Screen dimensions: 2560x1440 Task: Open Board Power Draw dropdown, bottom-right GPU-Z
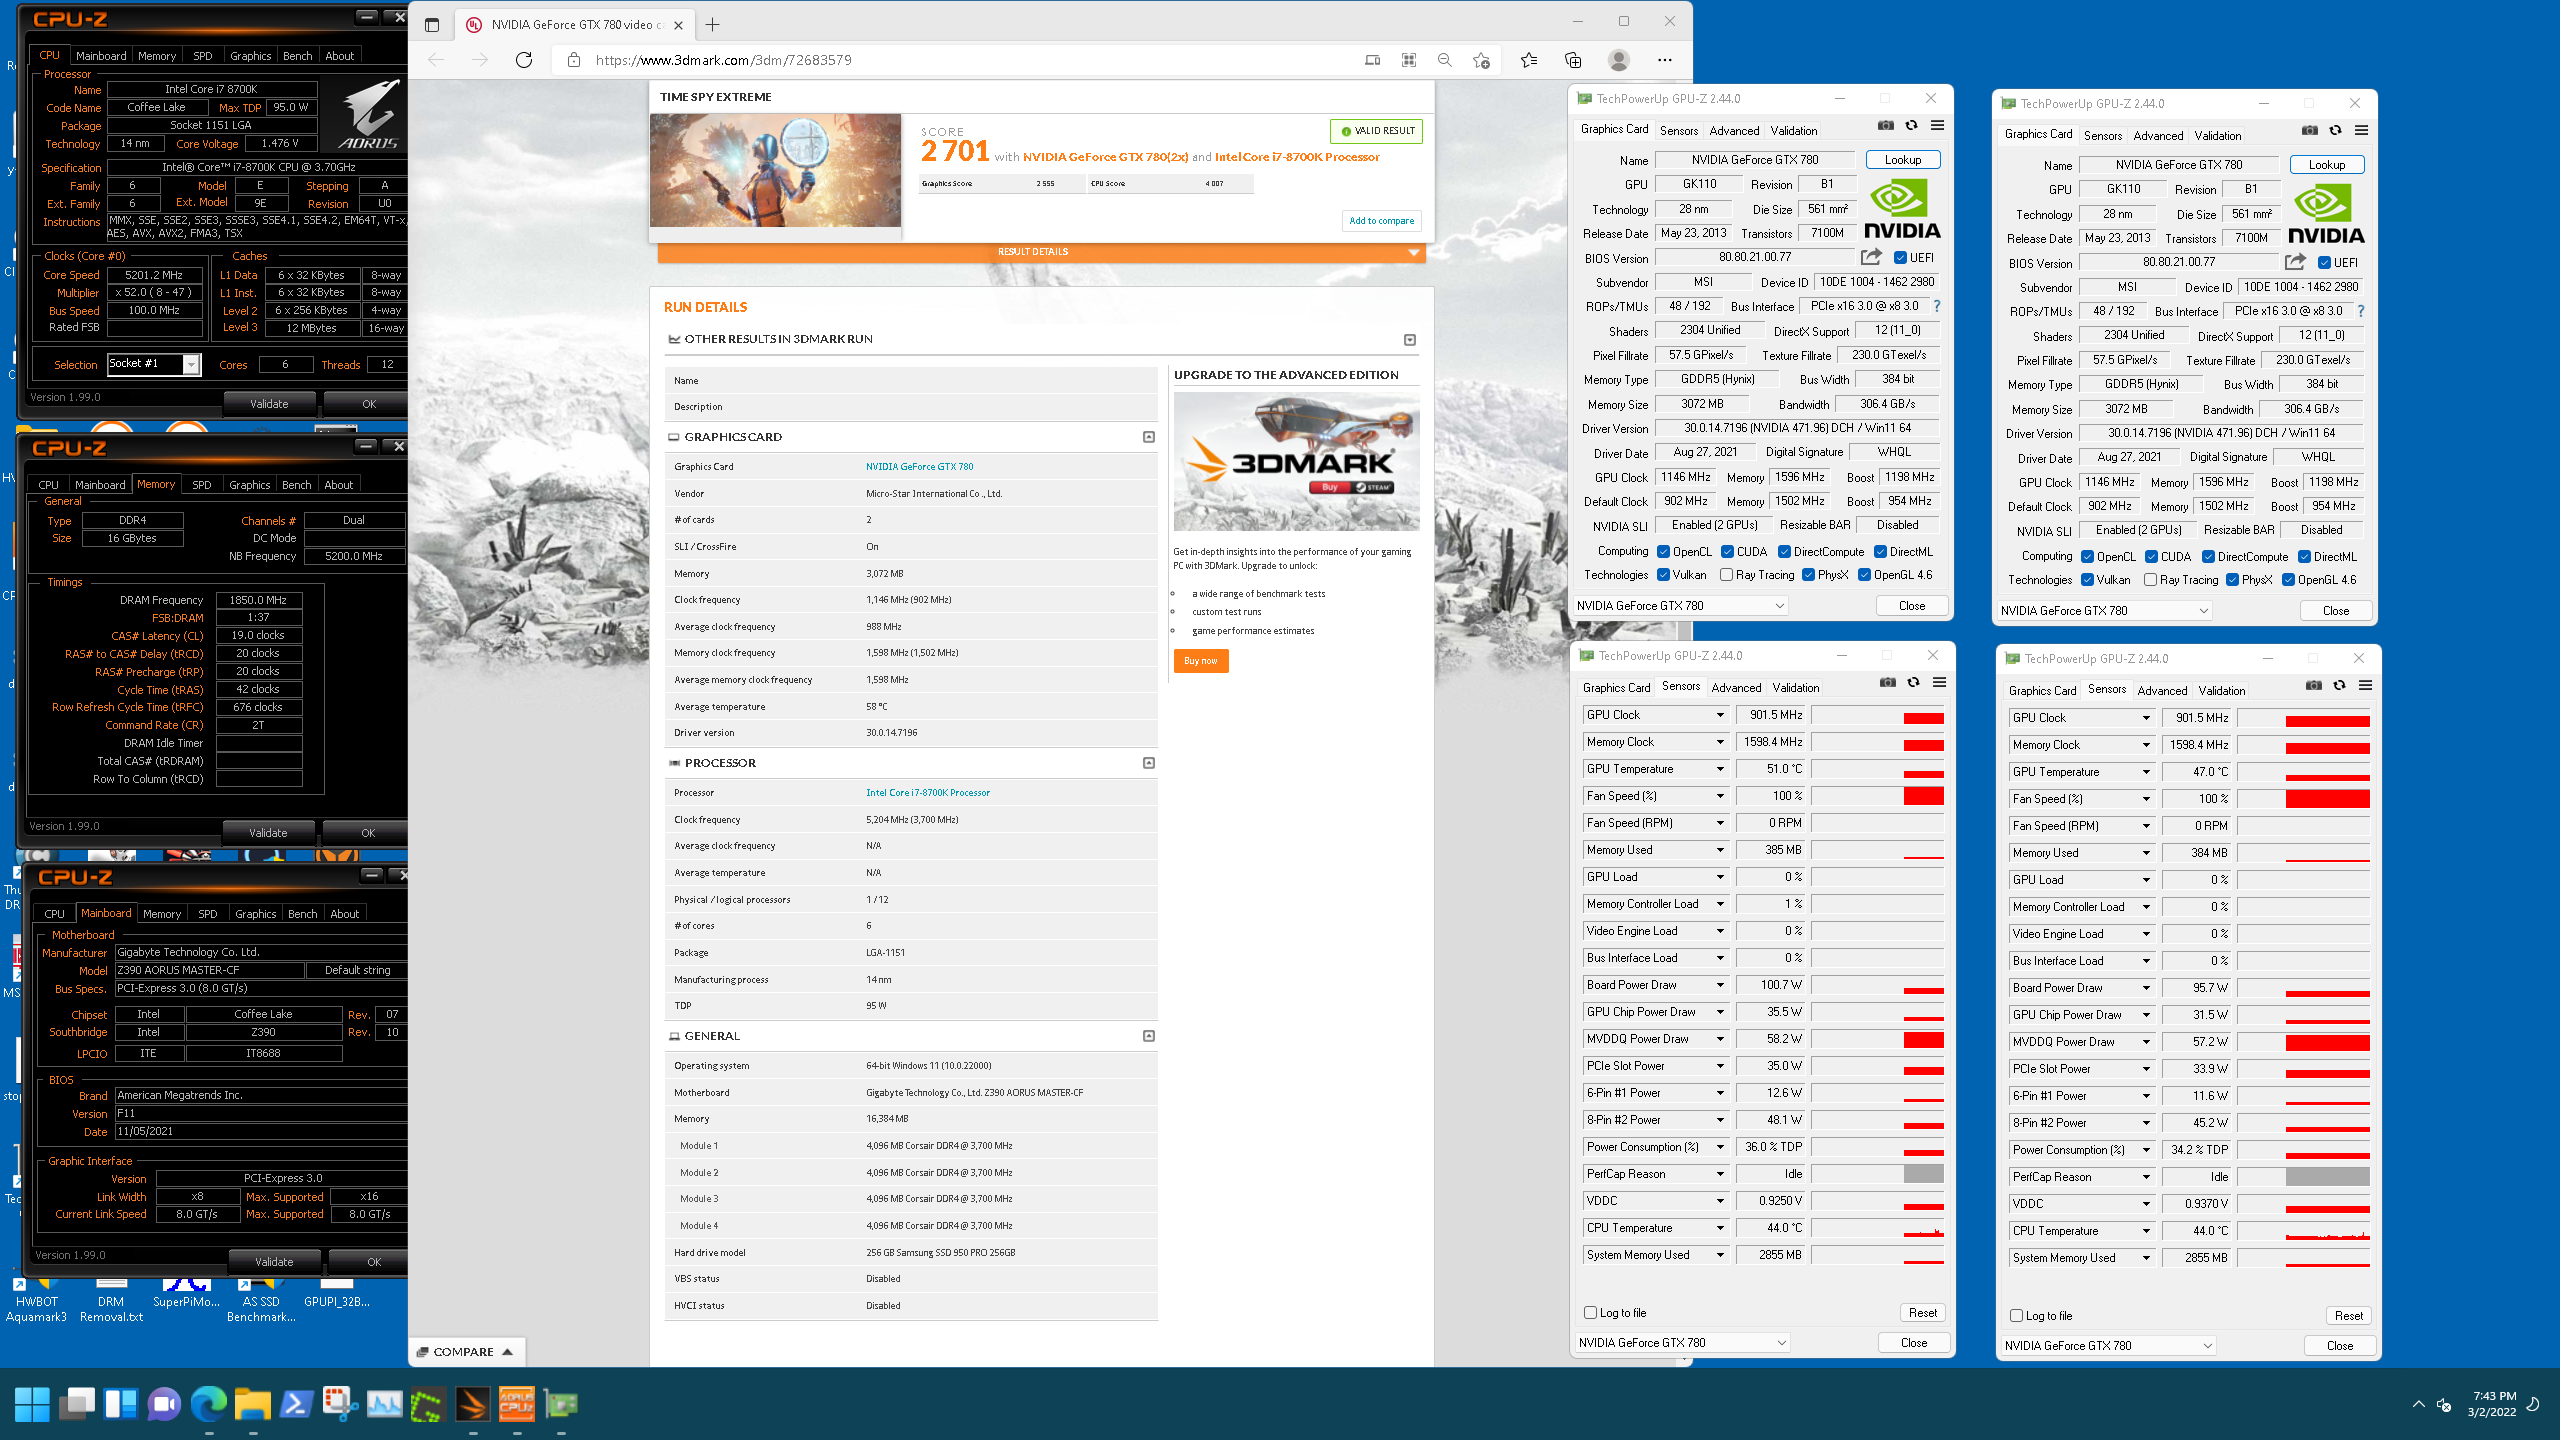point(2146,988)
